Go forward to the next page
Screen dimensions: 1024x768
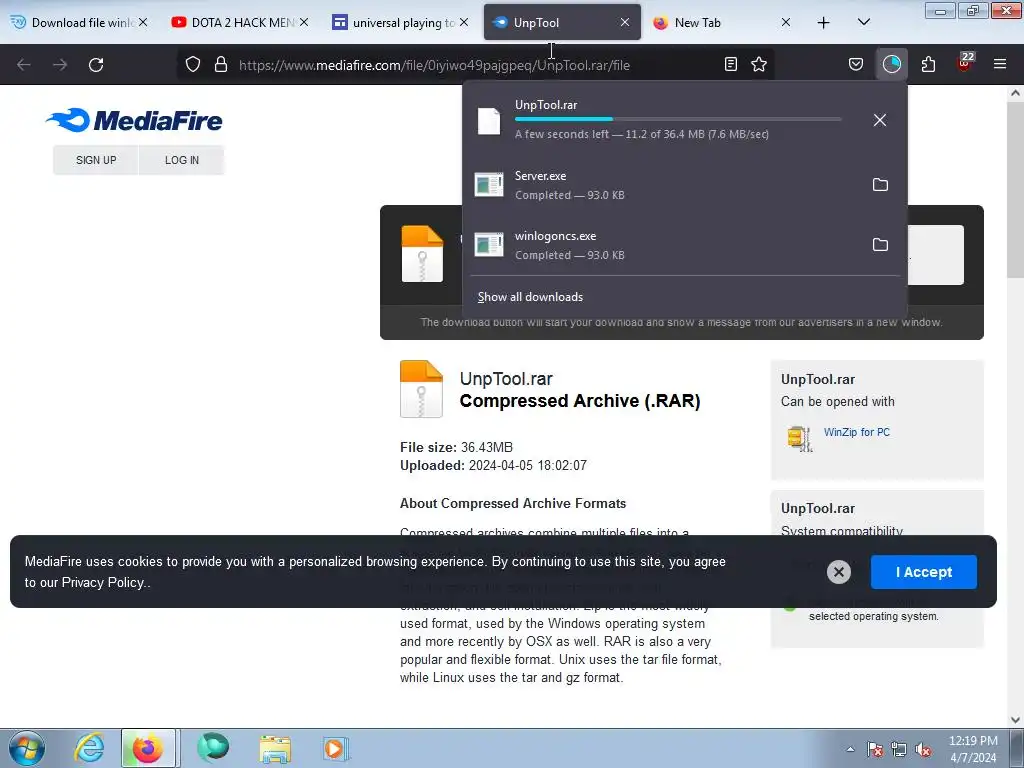click(60, 65)
